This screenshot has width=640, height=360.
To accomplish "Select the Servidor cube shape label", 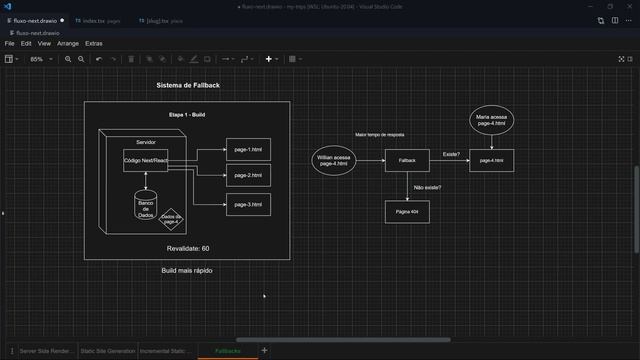I will click(146, 142).
